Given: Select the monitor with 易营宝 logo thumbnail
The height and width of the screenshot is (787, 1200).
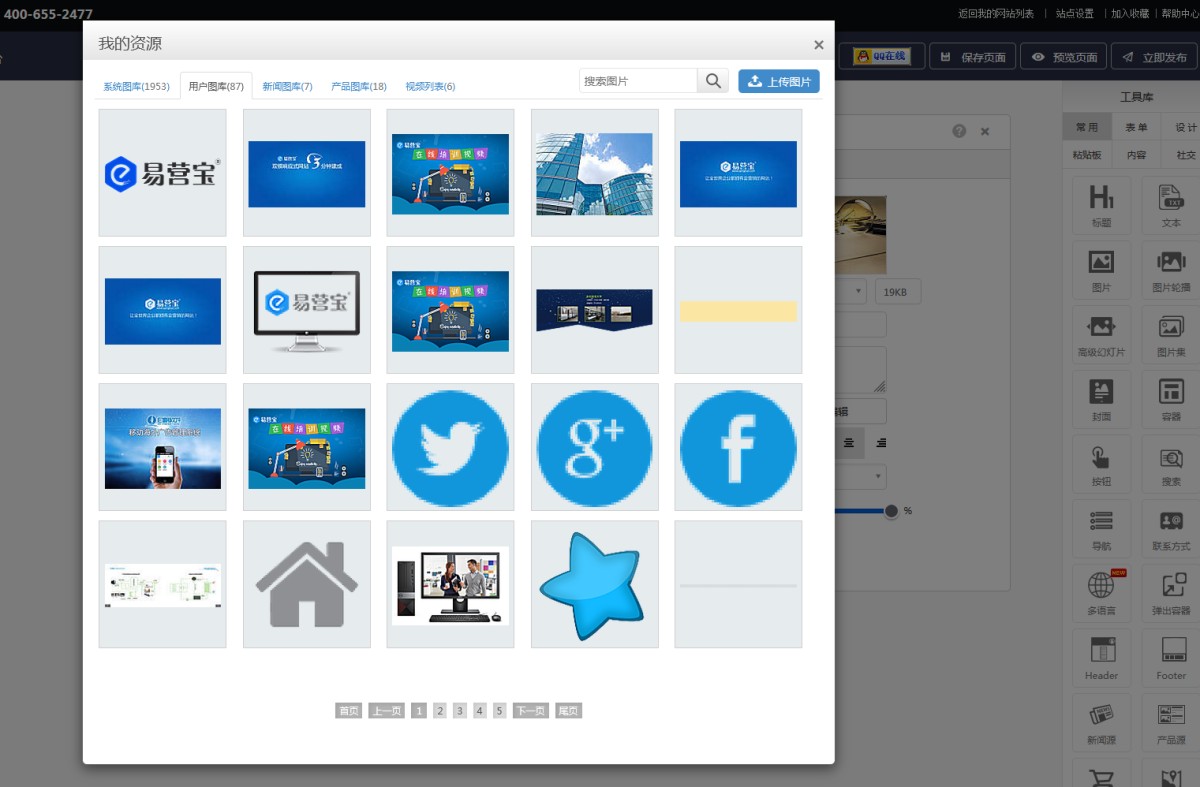Looking at the screenshot, I should tap(306, 310).
